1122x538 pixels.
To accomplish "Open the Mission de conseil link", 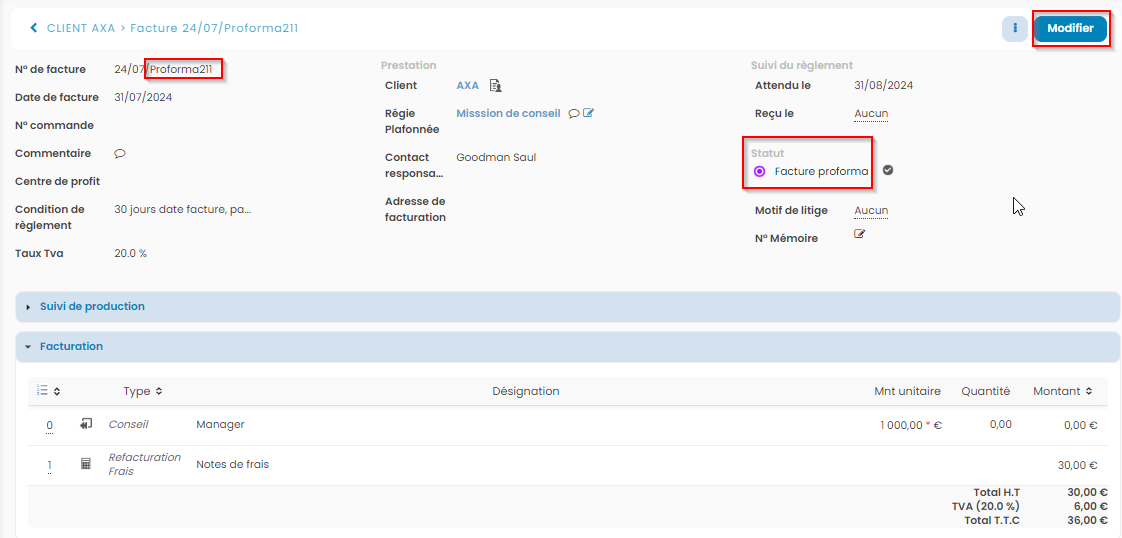I will click(508, 114).
